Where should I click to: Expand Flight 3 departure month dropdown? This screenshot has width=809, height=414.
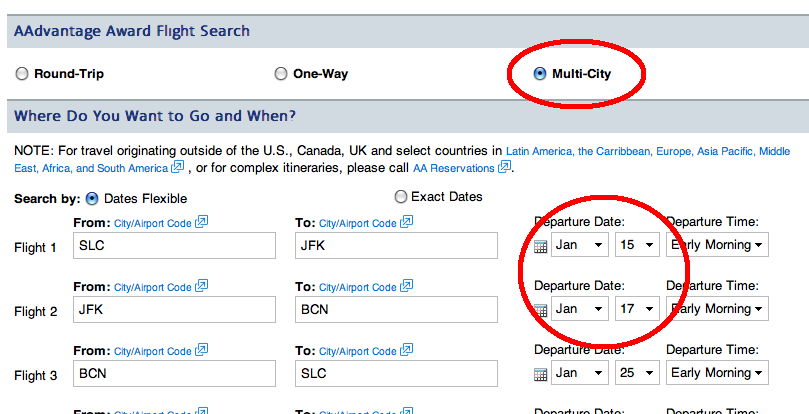(x=580, y=373)
